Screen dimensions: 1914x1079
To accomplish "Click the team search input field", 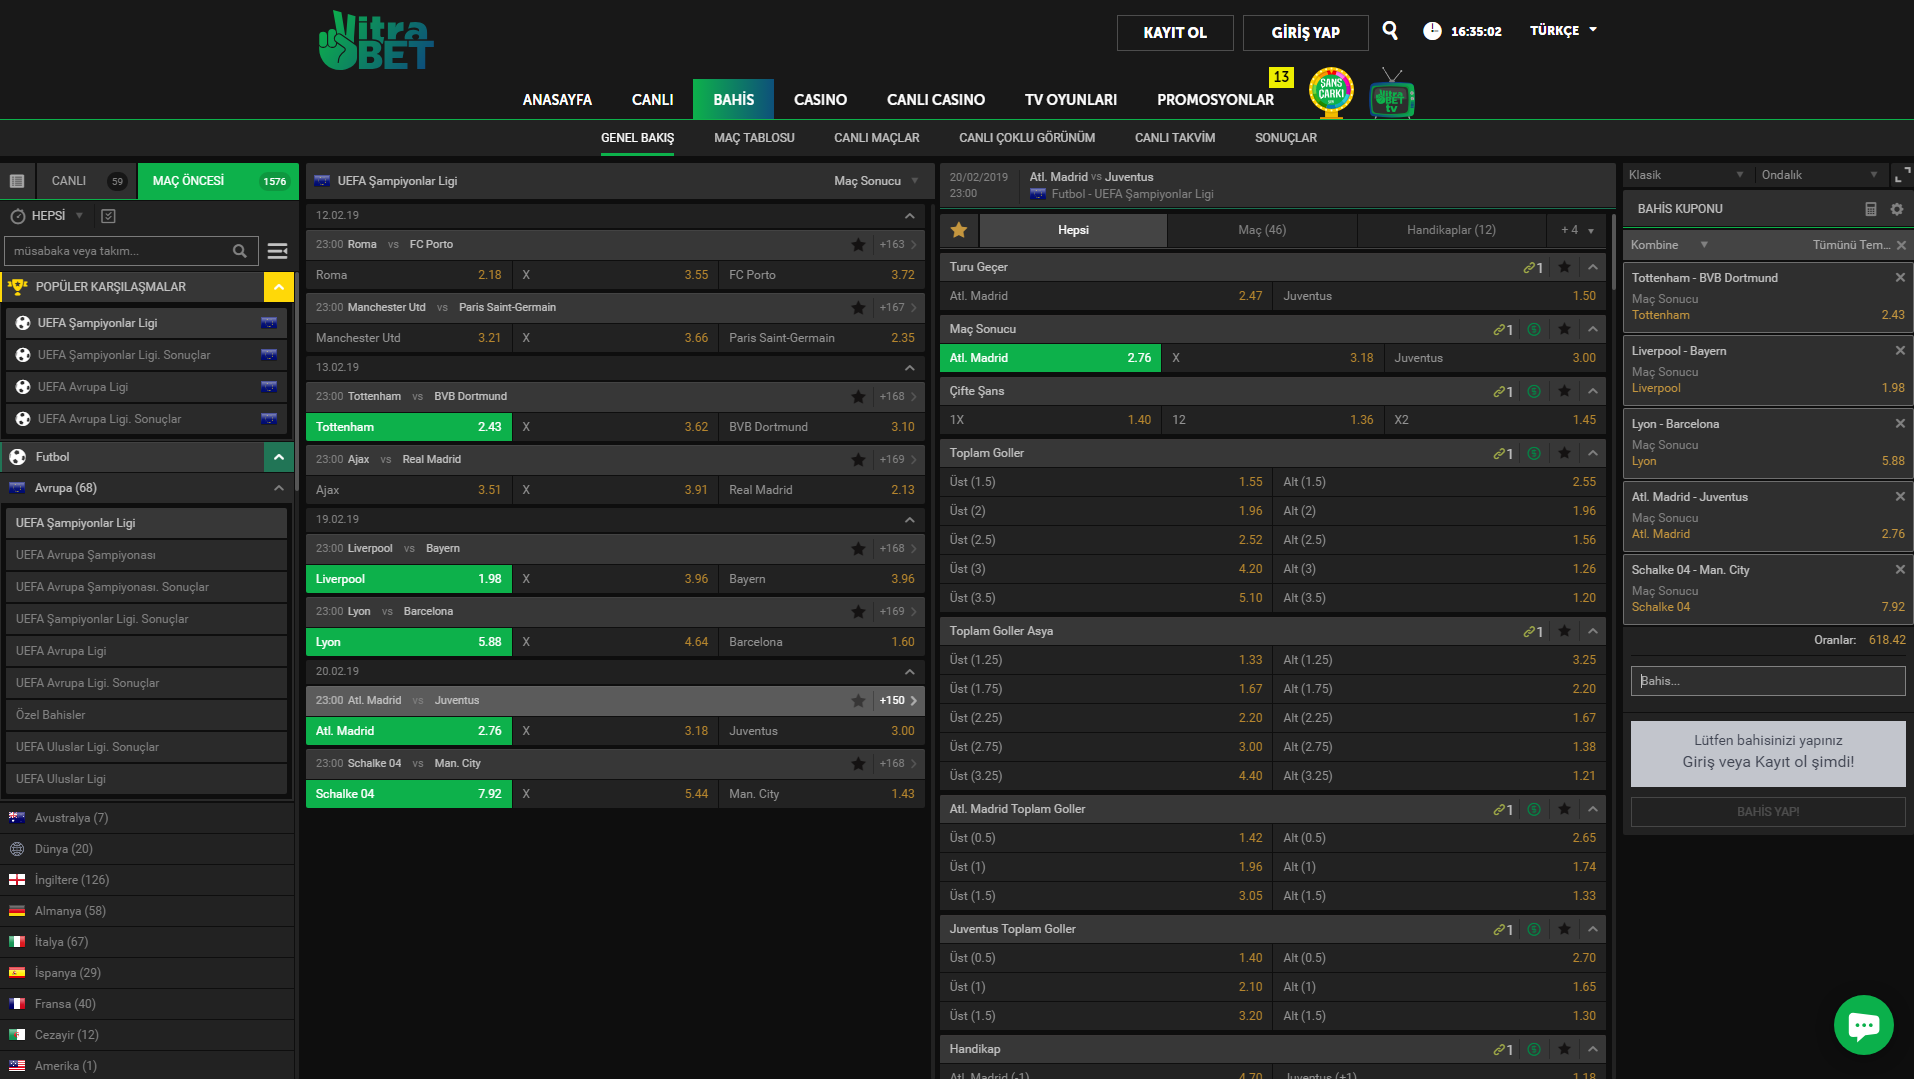I will (x=120, y=251).
